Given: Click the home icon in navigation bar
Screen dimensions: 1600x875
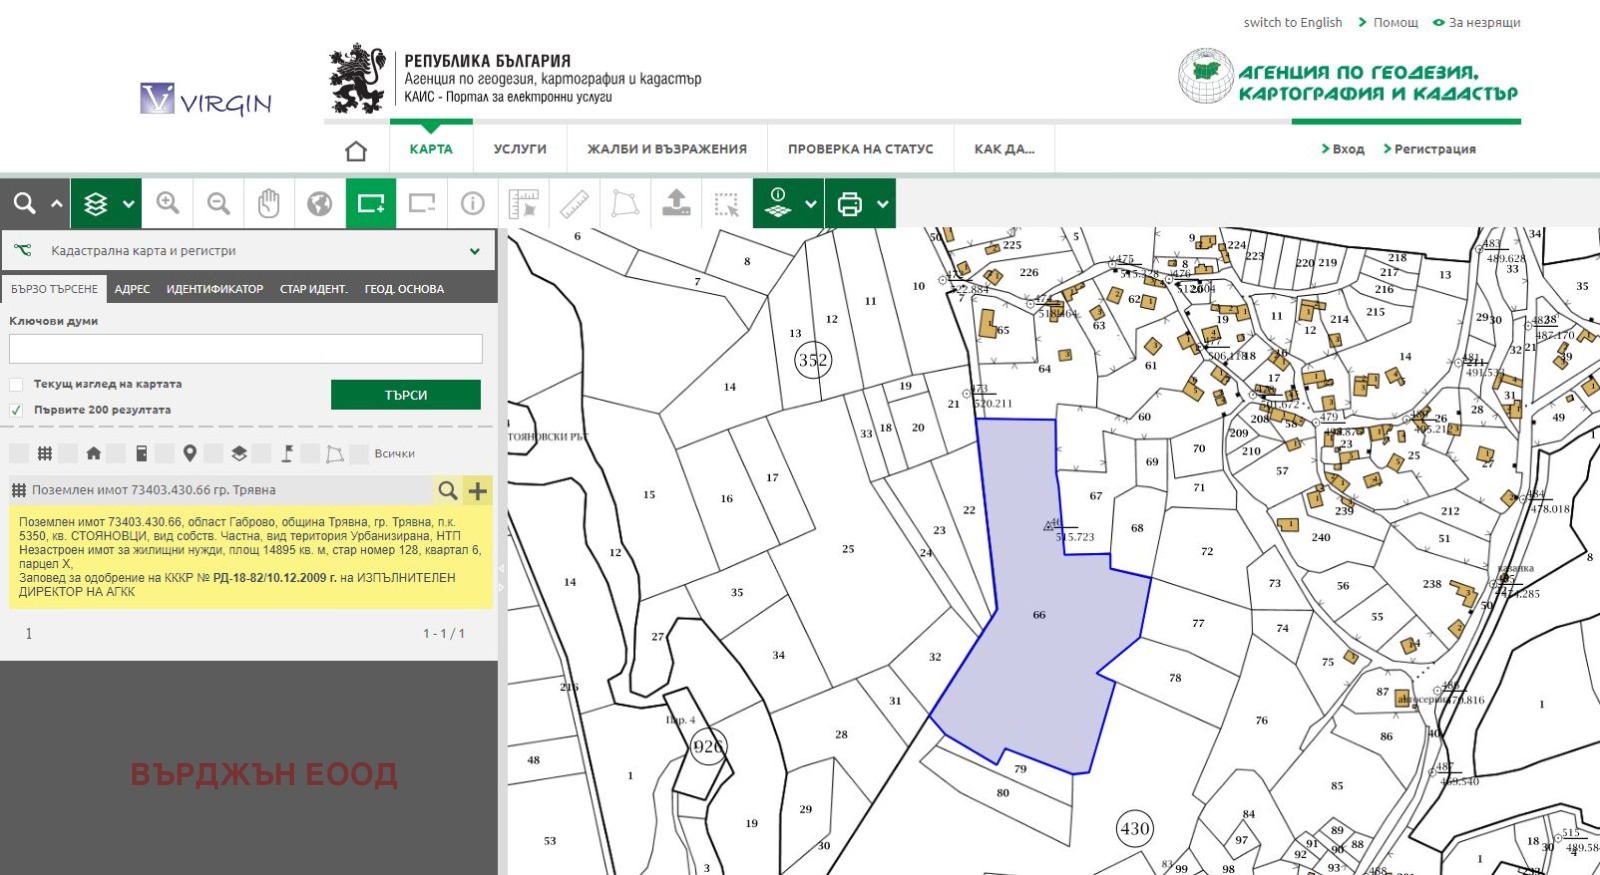Looking at the screenshot, I should tap(356, 150).
